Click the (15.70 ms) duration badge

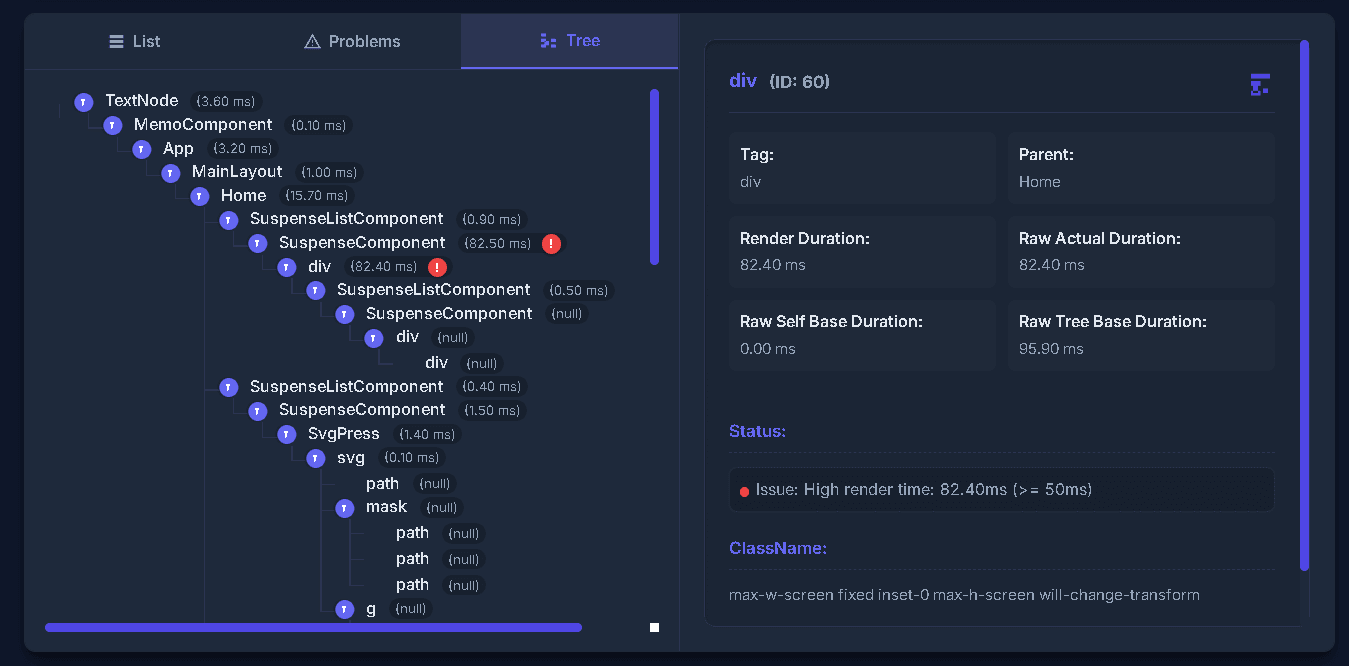click(316, 196)
